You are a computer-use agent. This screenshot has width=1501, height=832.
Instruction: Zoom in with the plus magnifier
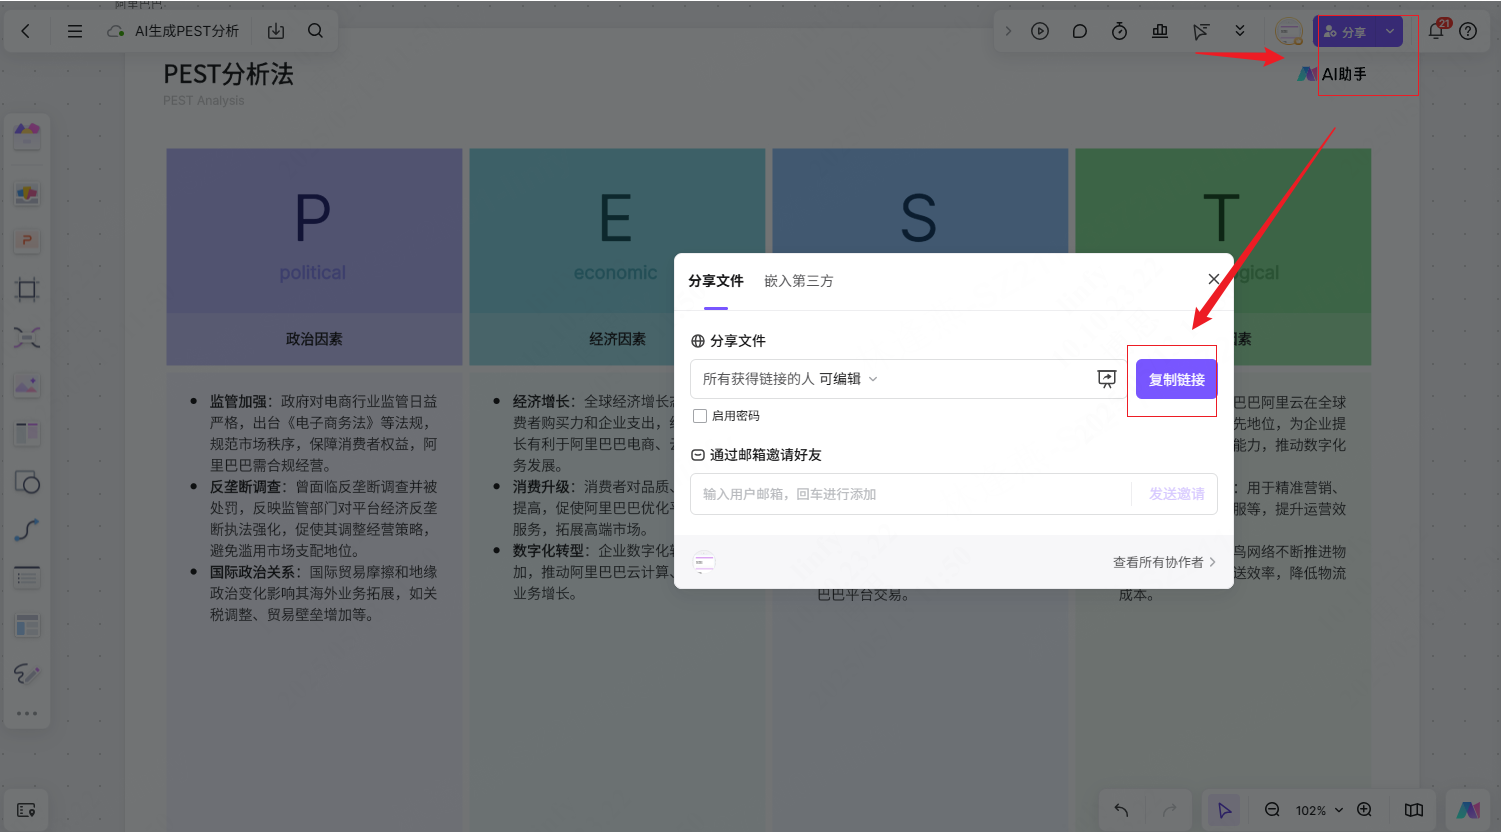point(1364,810)
